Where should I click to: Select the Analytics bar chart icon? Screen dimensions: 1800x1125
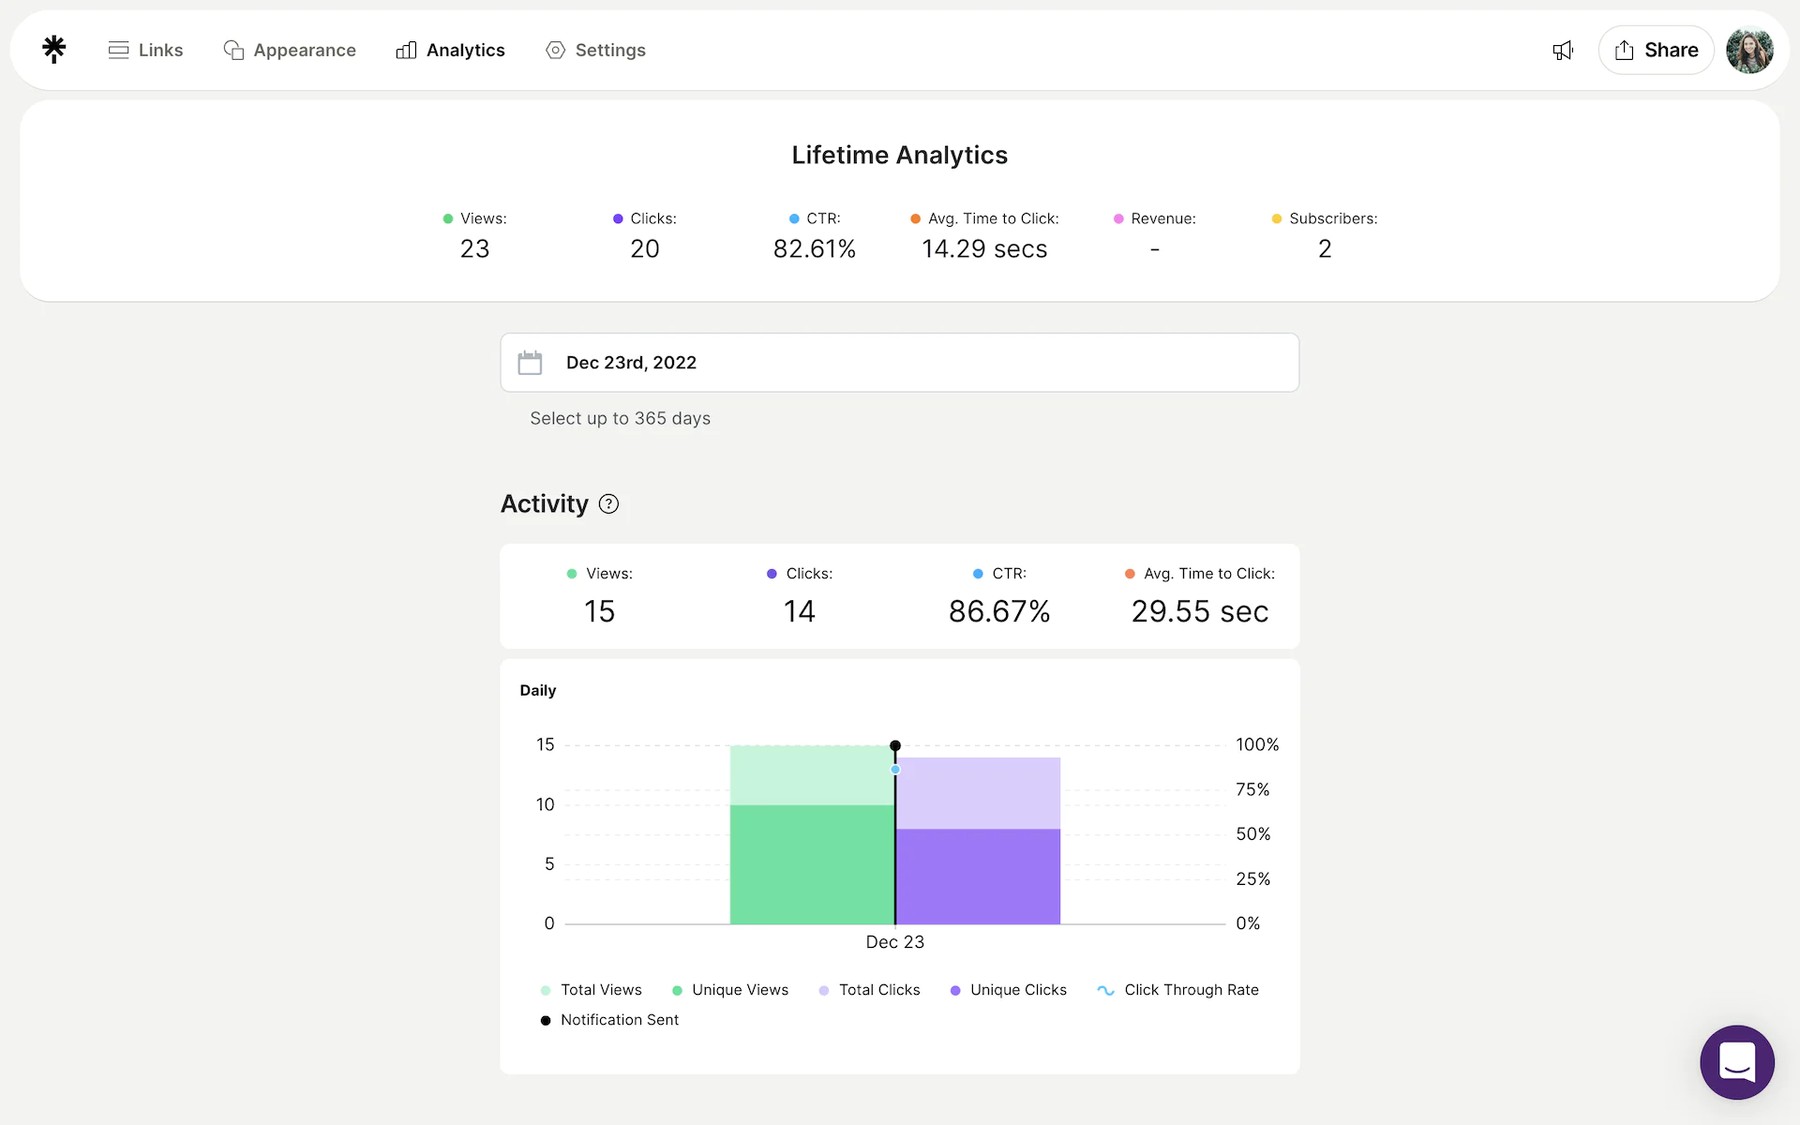pyautogui.click(x=405, y=49)
